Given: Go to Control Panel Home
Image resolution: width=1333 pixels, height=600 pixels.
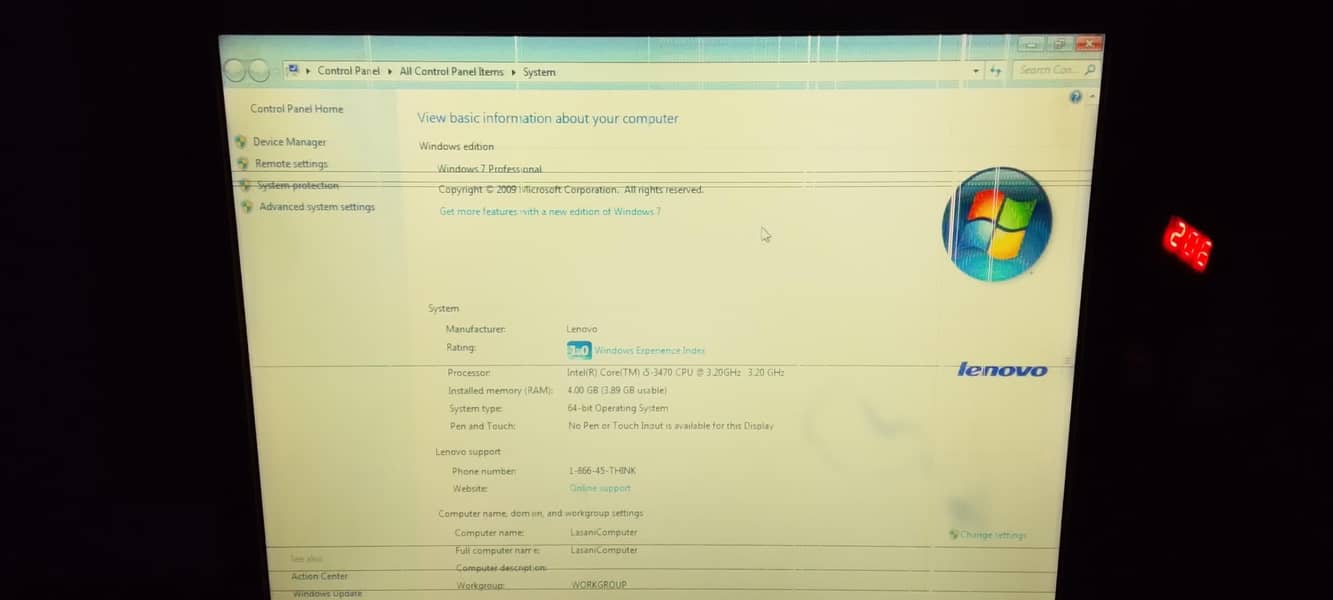Looking at the screenshot, I should [x=296, y=109].
